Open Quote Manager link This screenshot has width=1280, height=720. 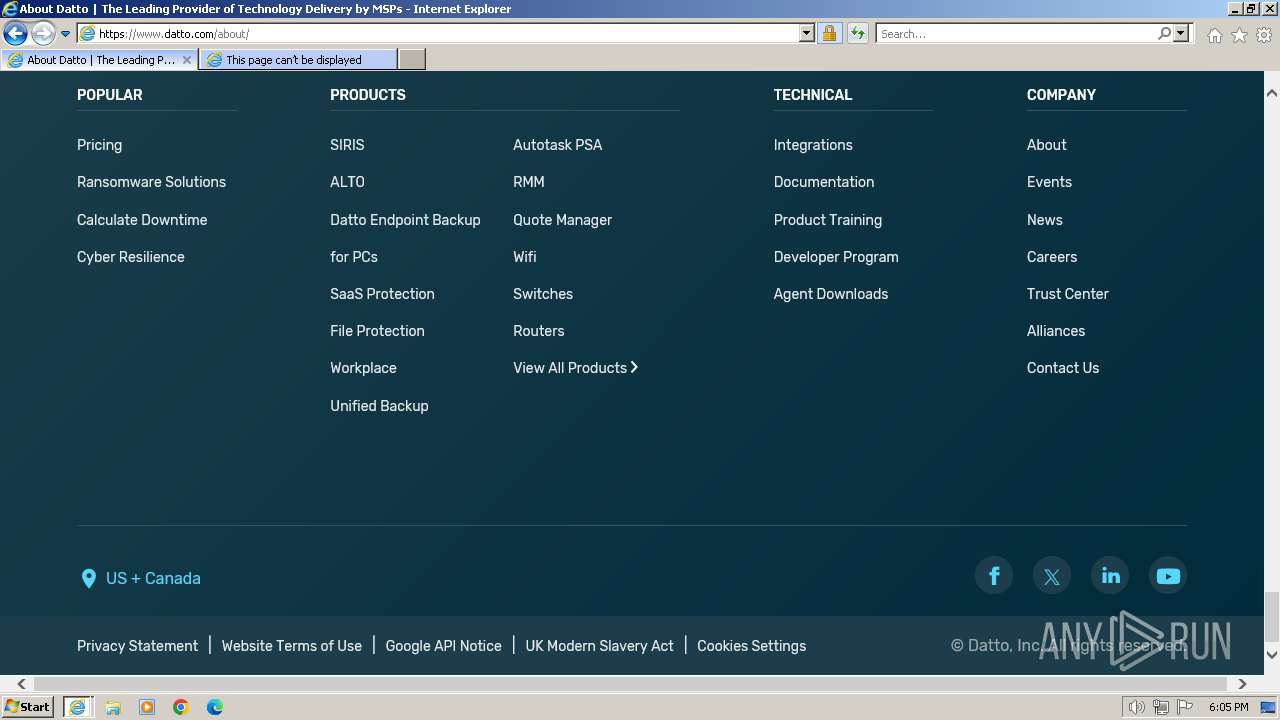562,220
